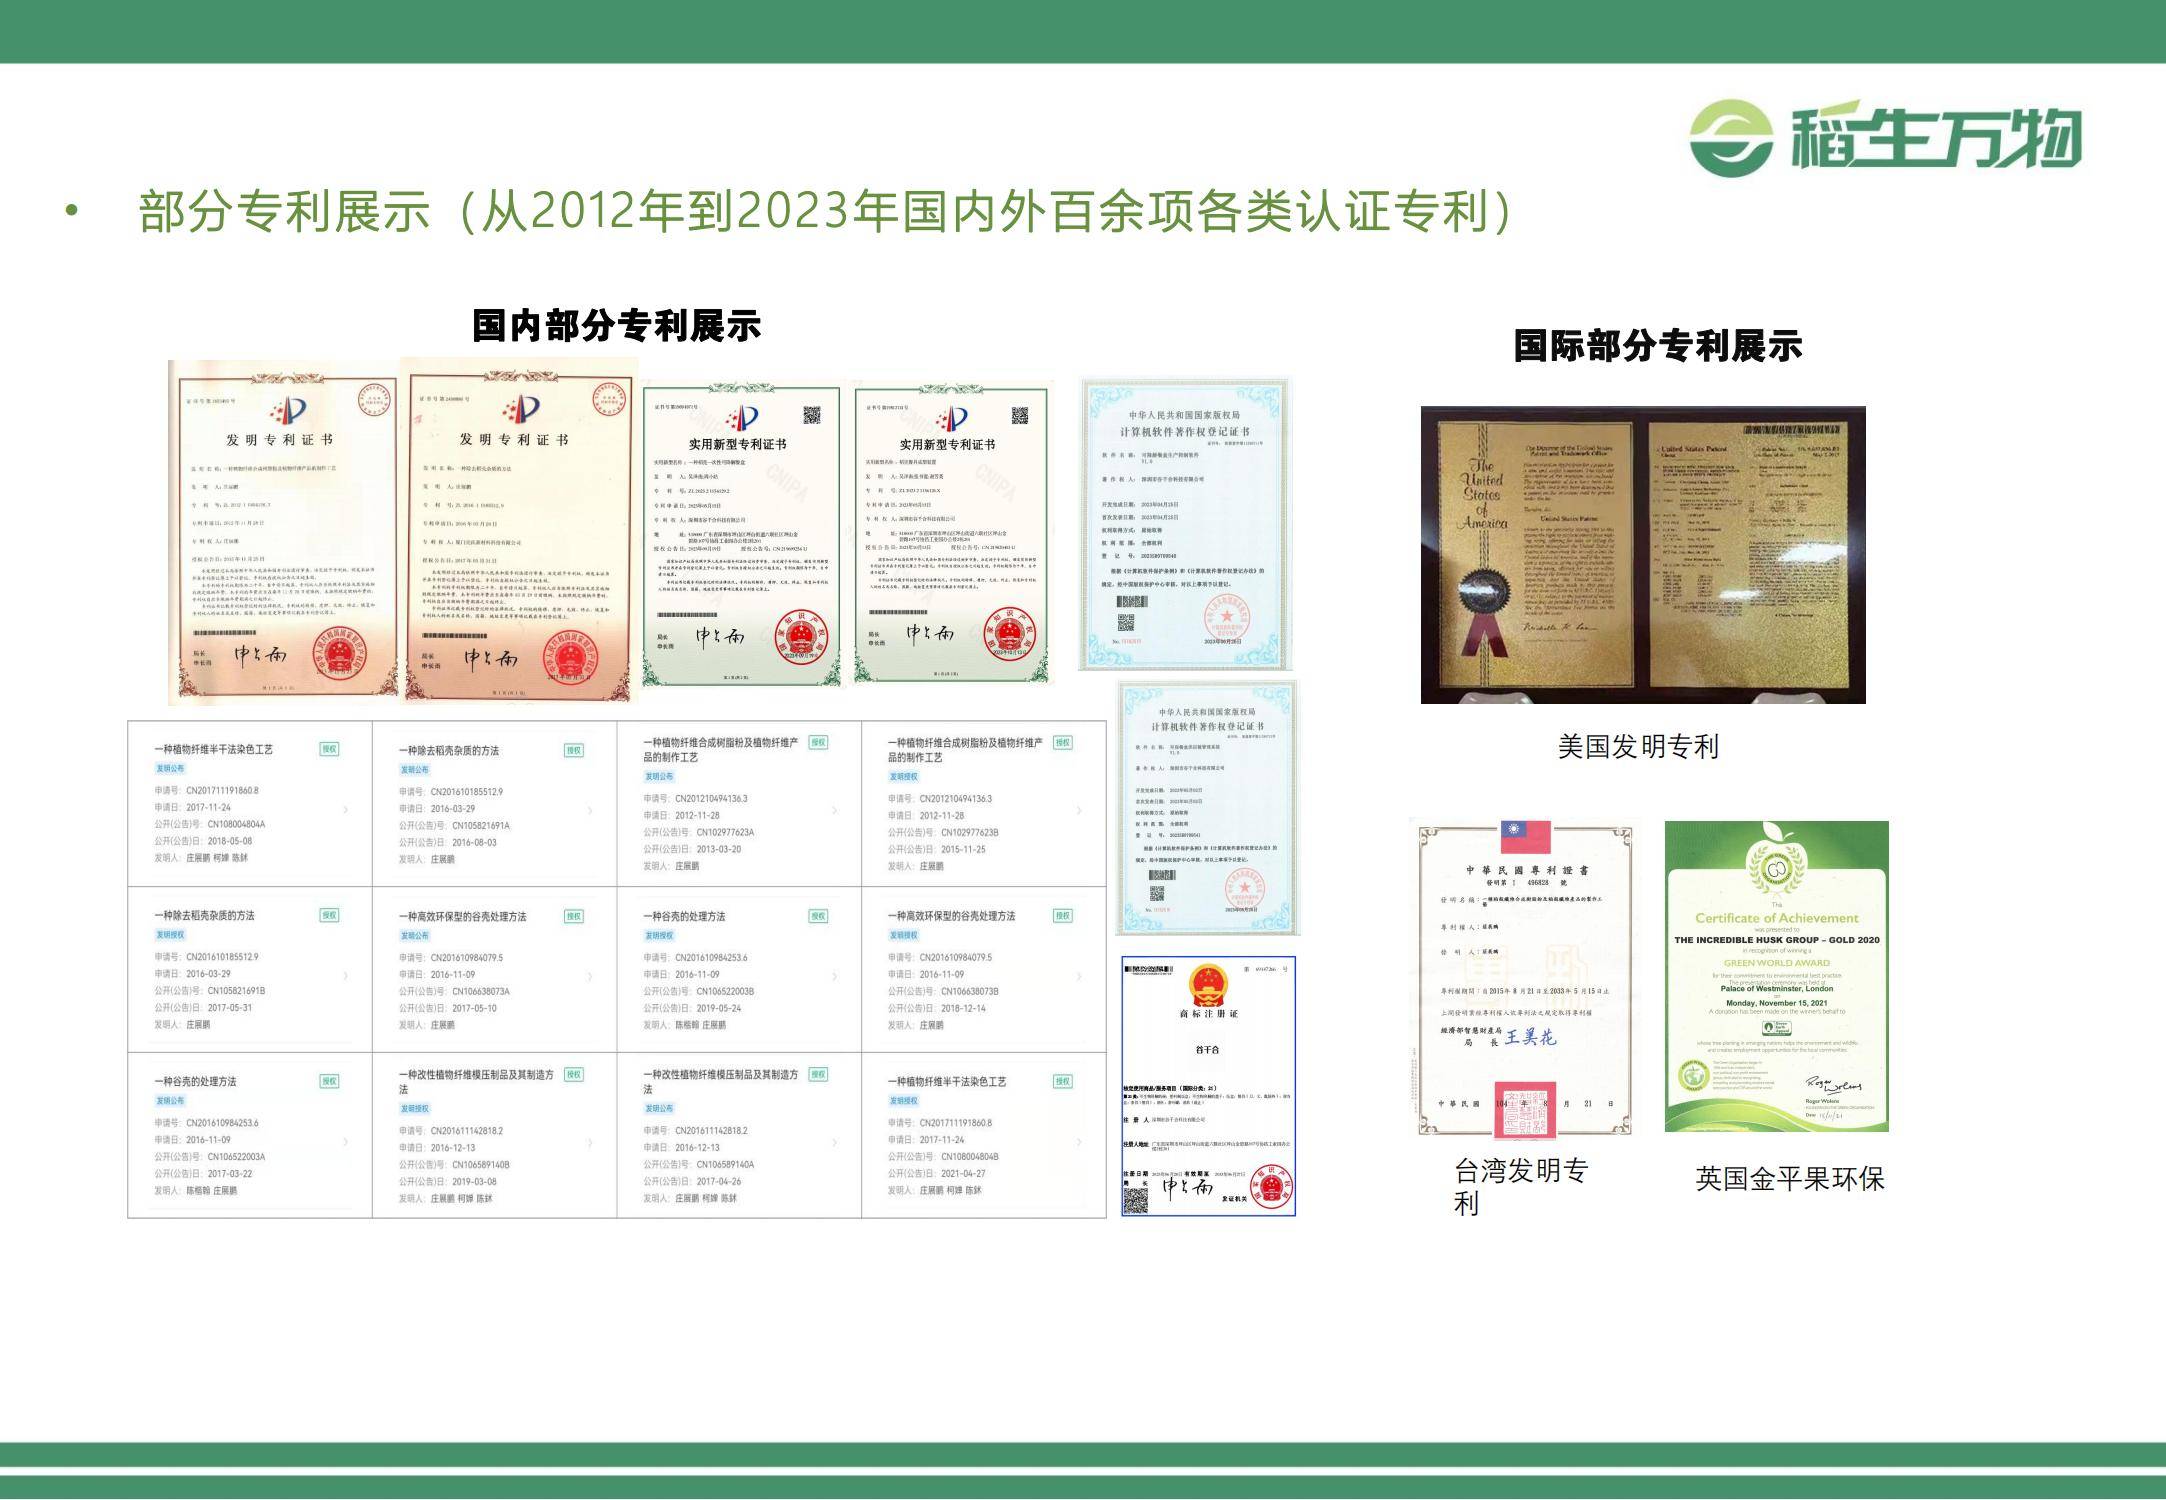Click the QR code on 商标注册证 certificate
Image resolution: width=2166 pixels, height=1500 pixels.
[1135, 1200]
